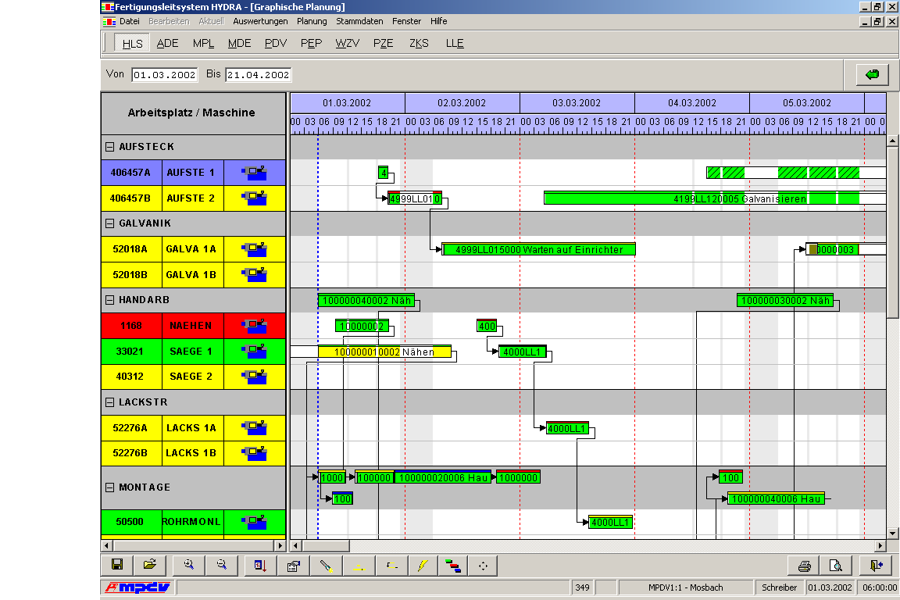Collapse the AUFSTECK group

pyautogui.click(x=110, y=147)
